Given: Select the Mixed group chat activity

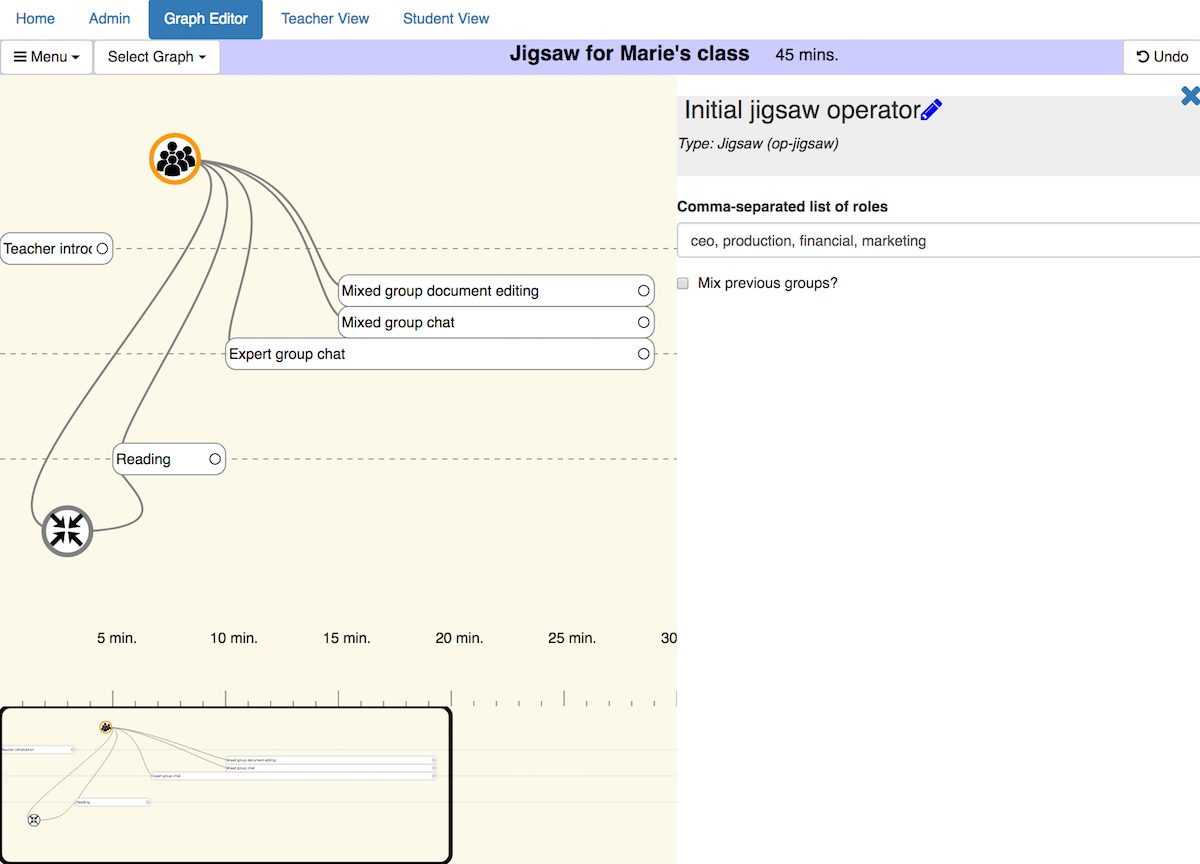Looking at the screenshot, I should (x=496, y=322).
